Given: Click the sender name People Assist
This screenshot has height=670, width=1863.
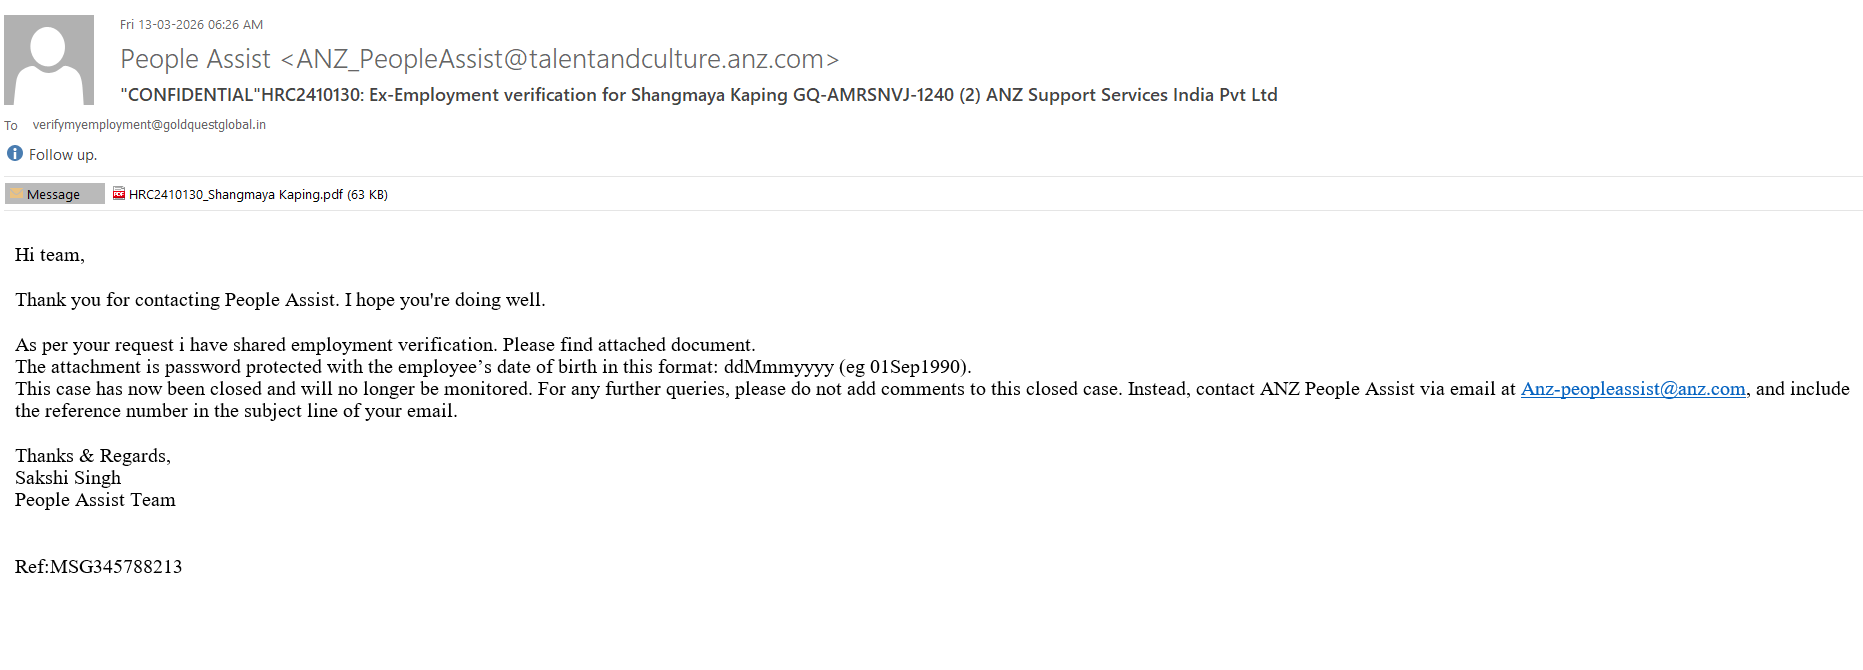Looking at the screenshot, I should (195, 59).
